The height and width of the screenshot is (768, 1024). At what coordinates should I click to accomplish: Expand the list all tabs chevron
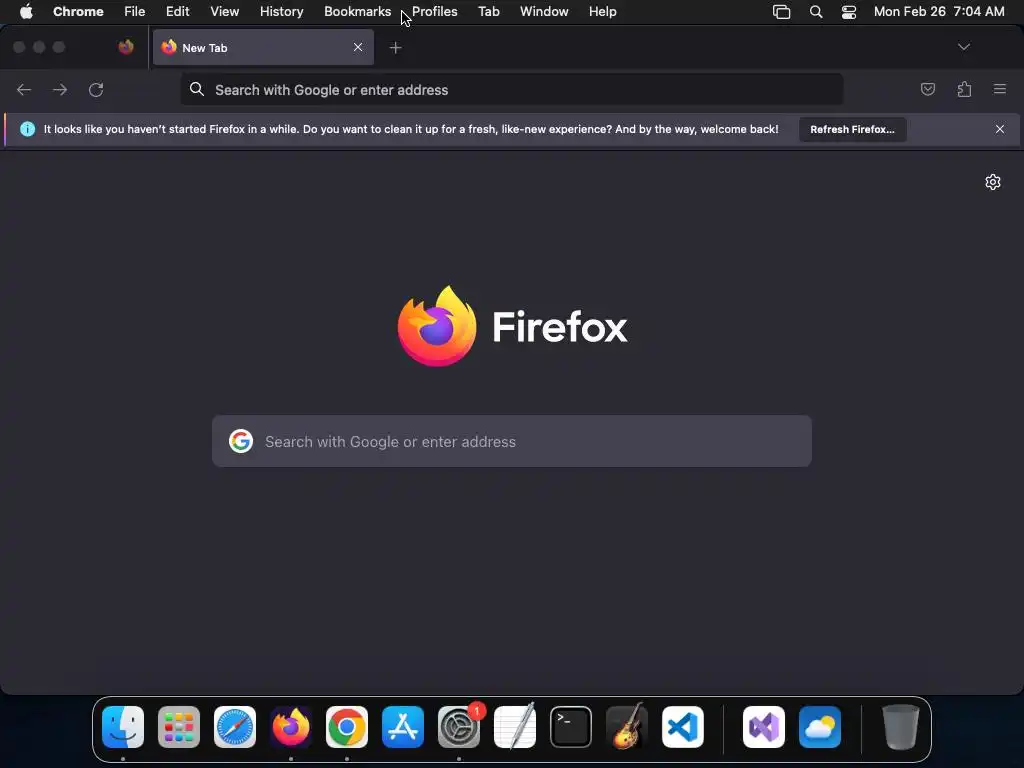[x=964, y=47]
